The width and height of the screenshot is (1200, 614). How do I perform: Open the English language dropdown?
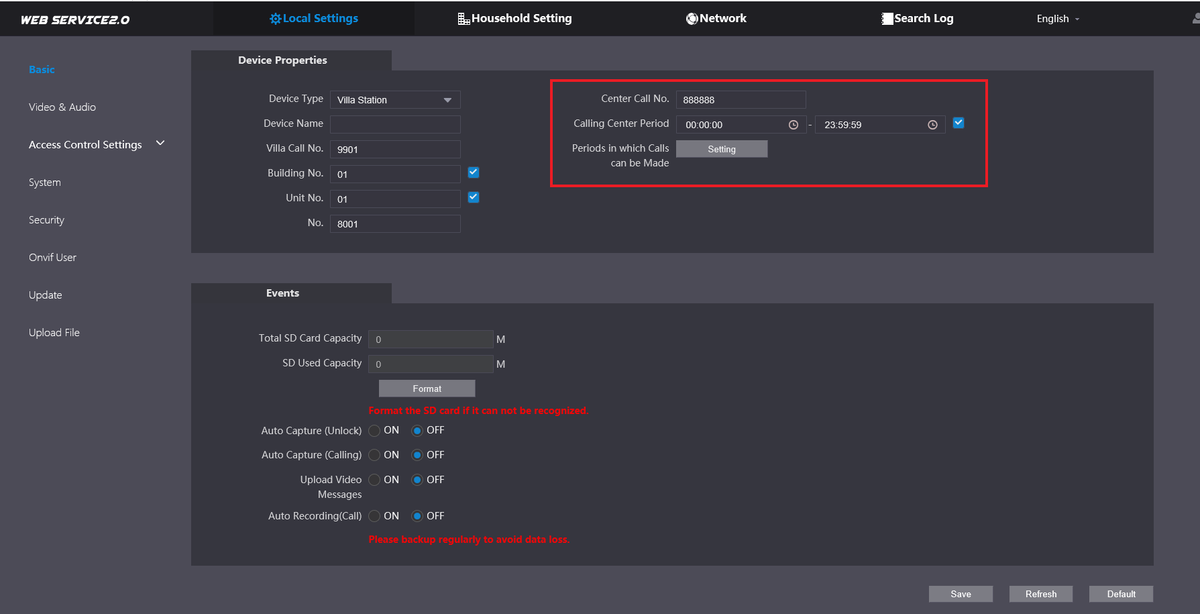(1058, 19)
